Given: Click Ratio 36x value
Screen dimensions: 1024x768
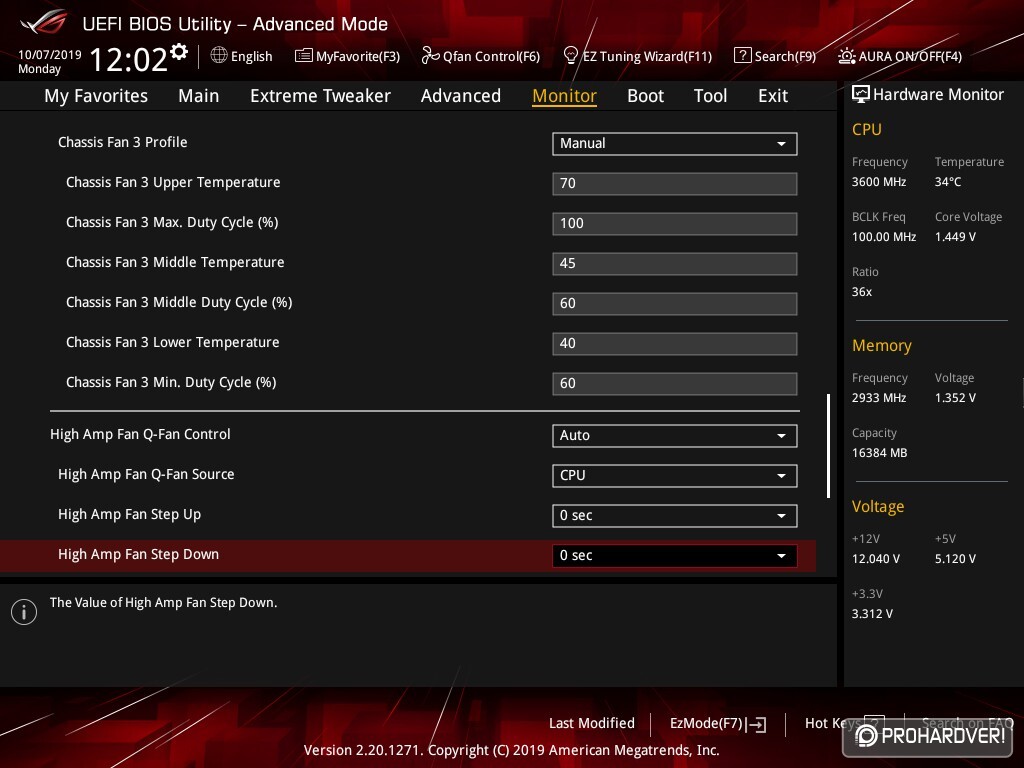Looking at the screenshot, I should 861,292.
